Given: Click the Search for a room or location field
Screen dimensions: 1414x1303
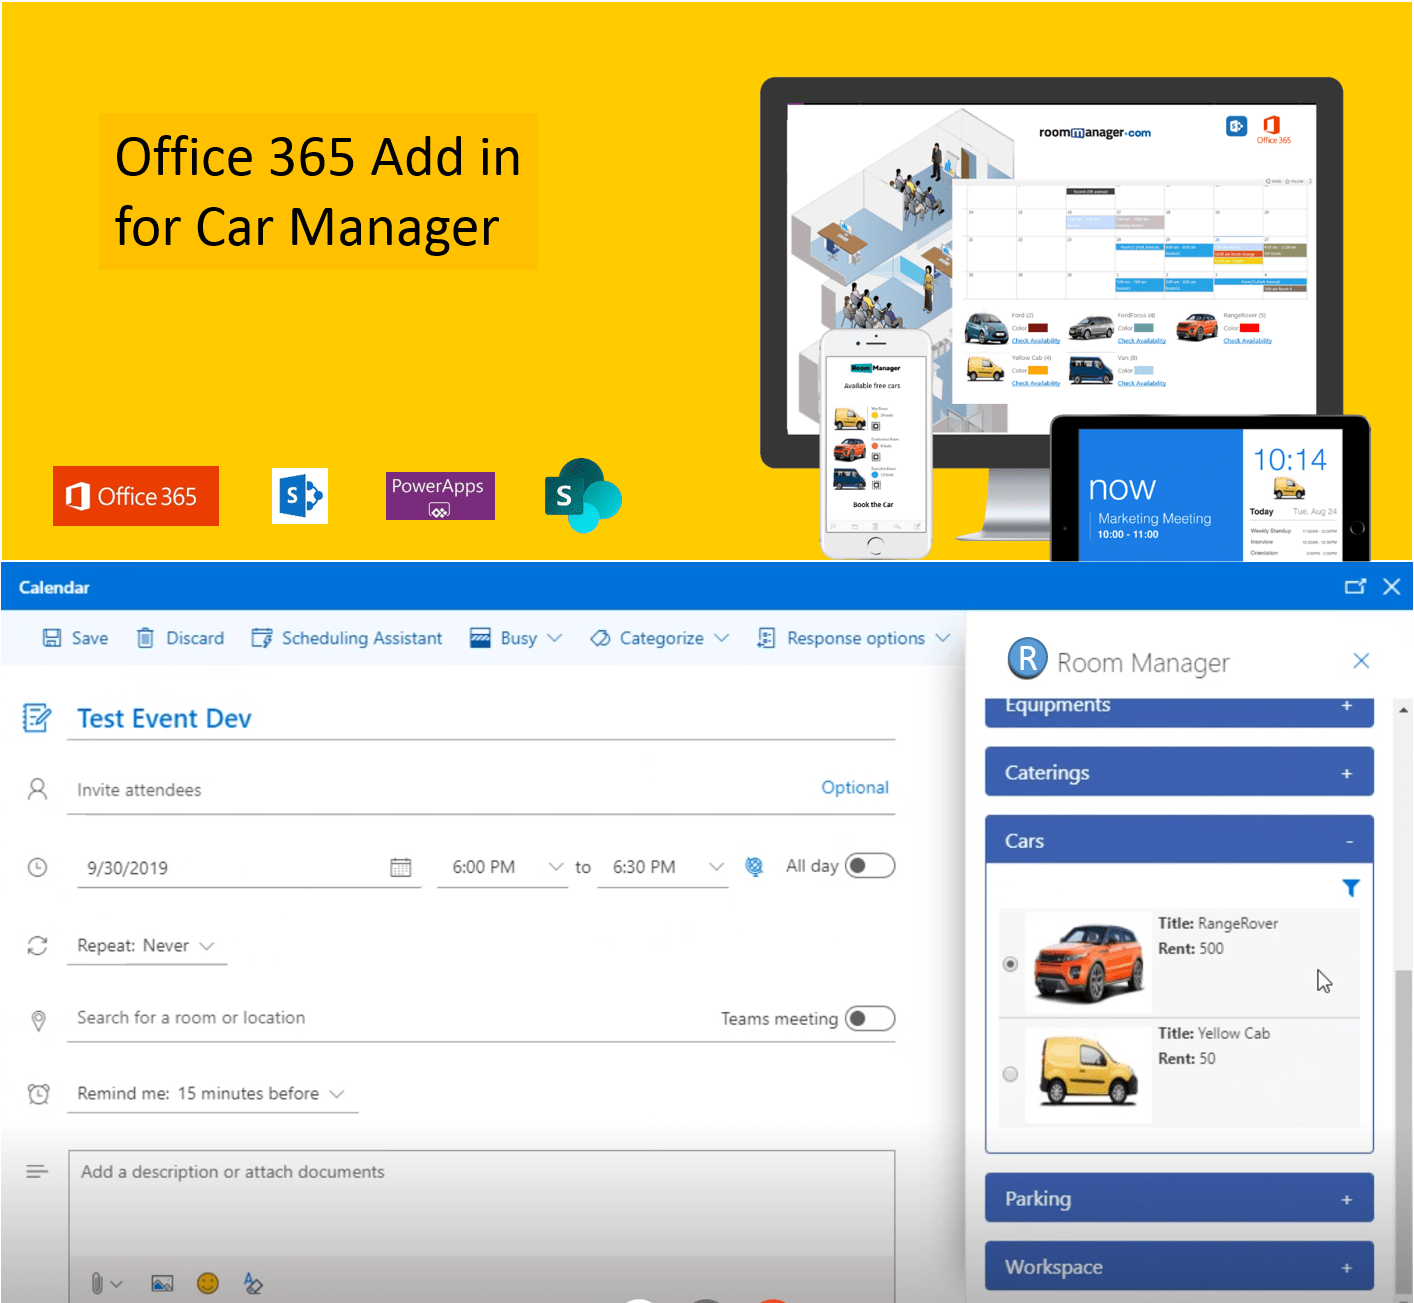Looking at the screenshot, I should pos(300,1018).
